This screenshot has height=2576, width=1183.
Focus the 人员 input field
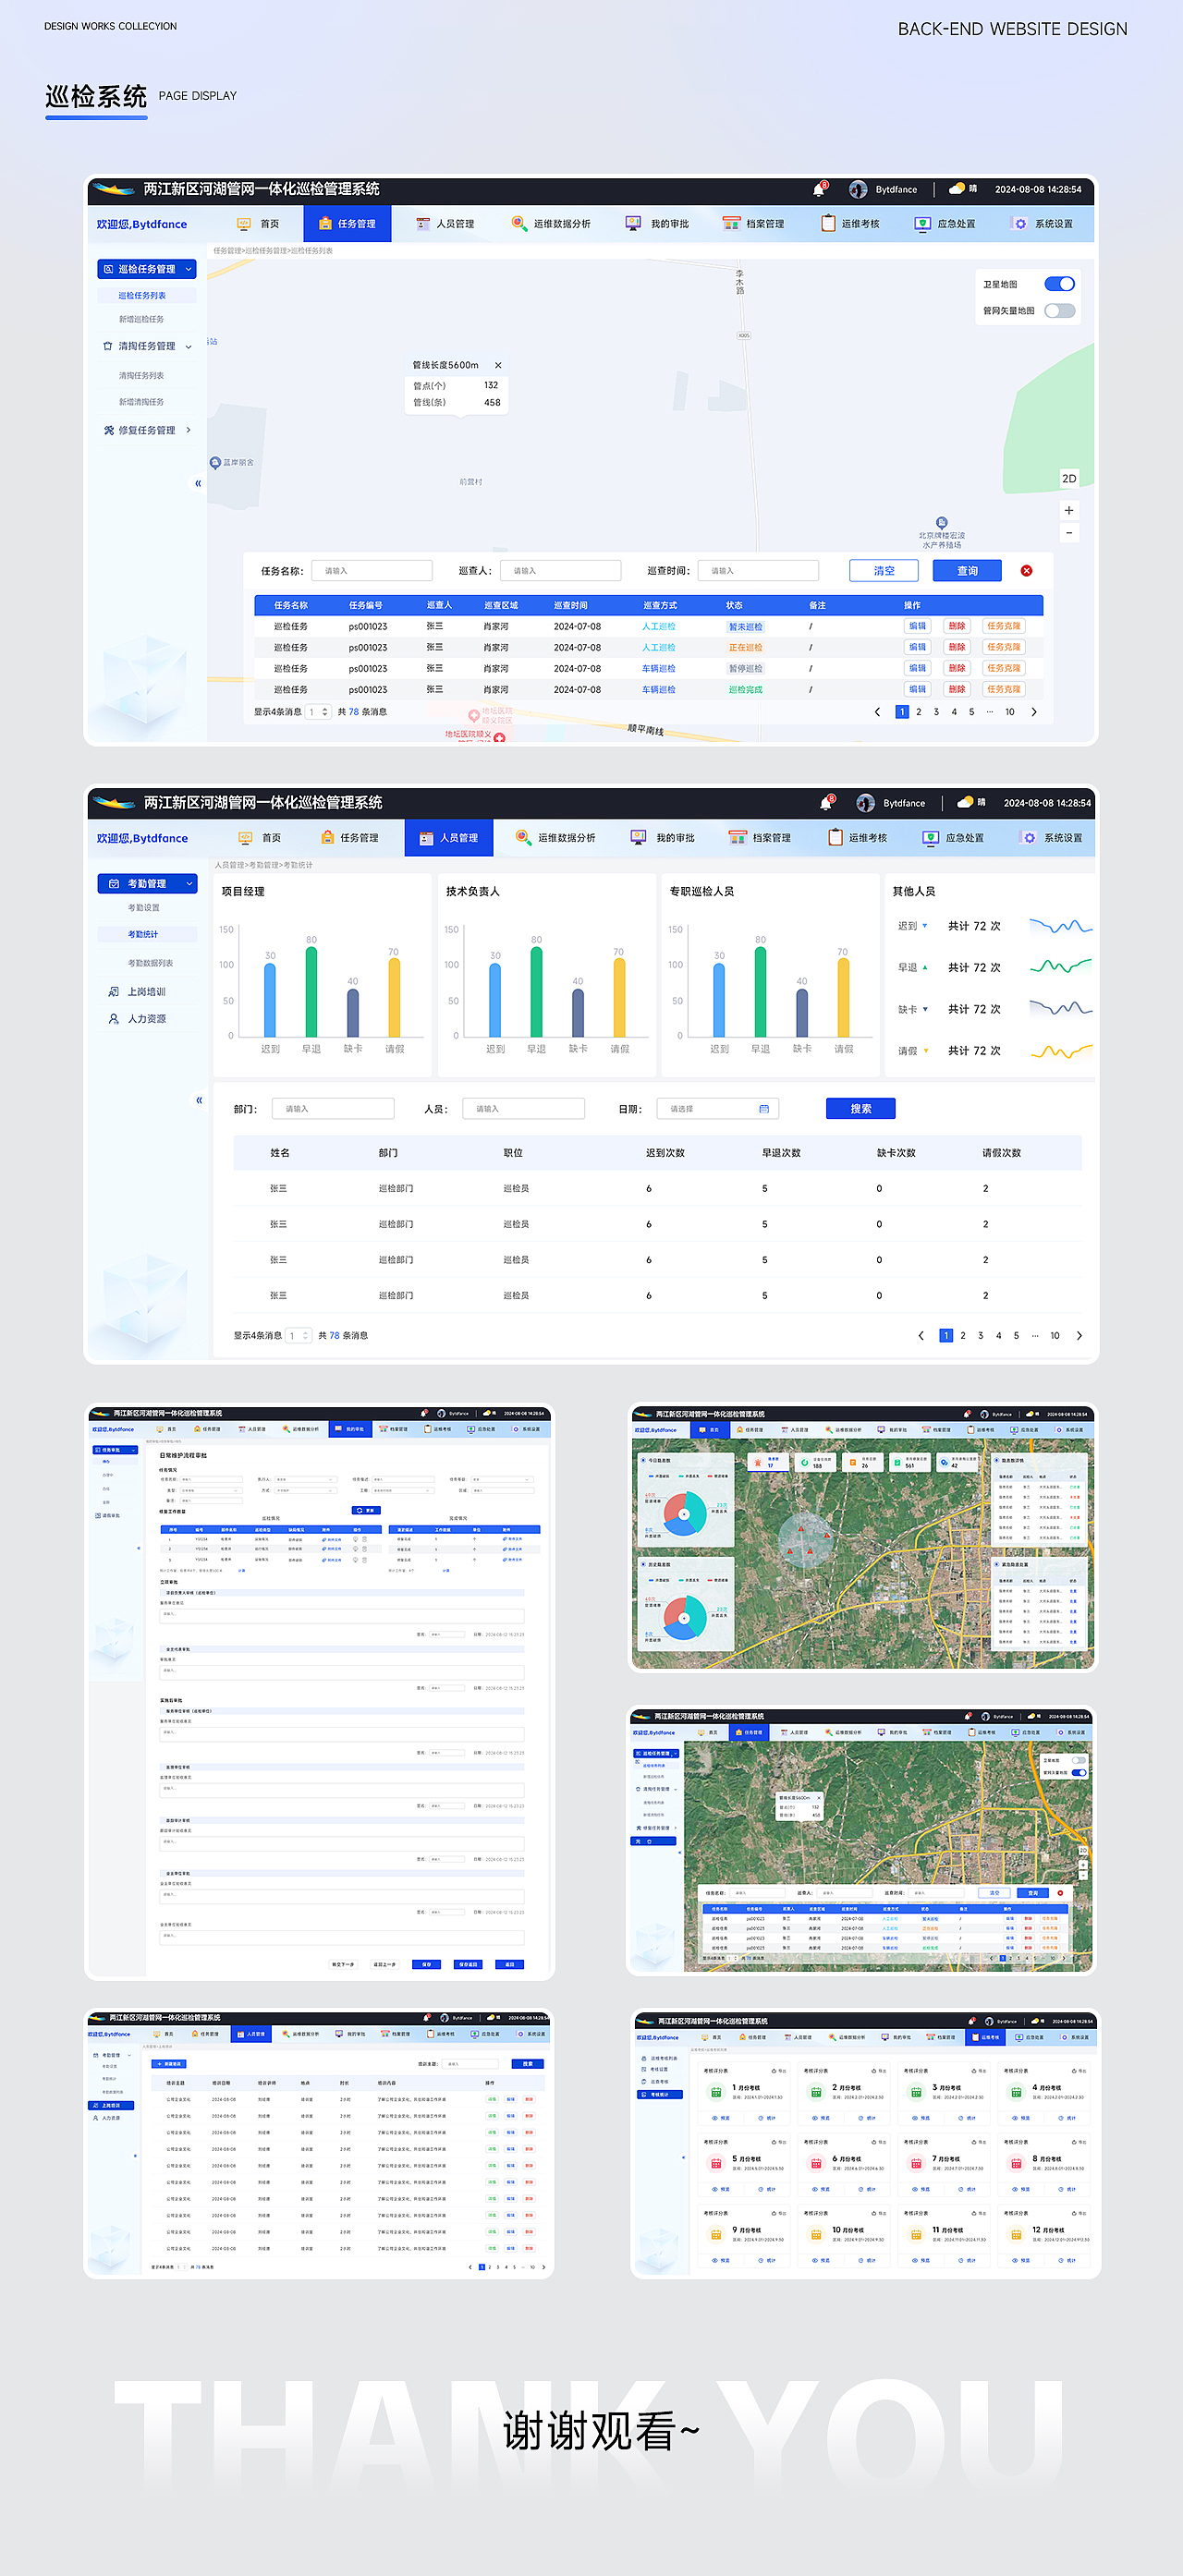coord(523,1109)
